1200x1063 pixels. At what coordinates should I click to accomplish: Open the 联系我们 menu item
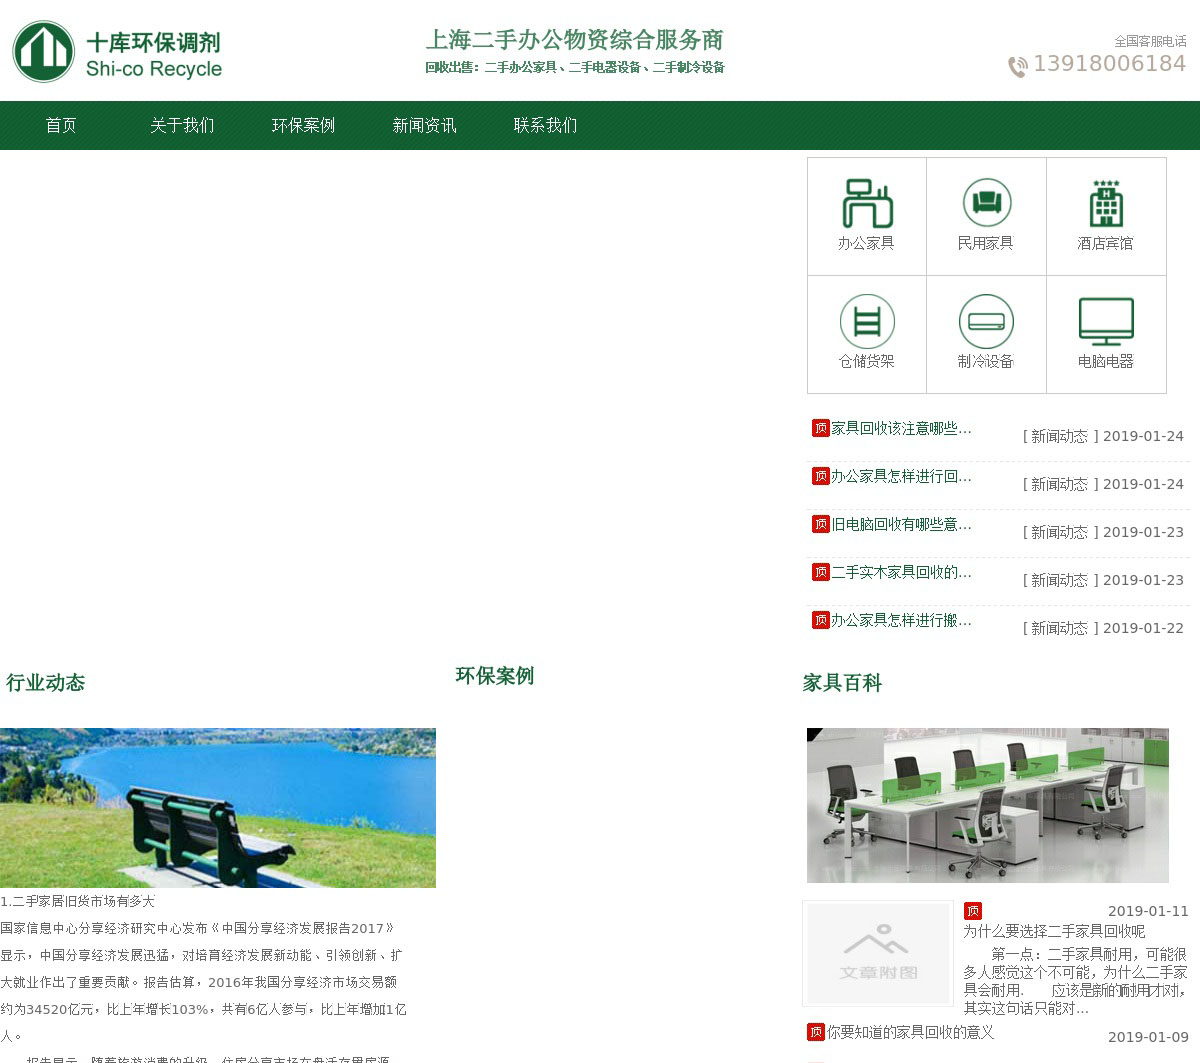click(545, 125)
